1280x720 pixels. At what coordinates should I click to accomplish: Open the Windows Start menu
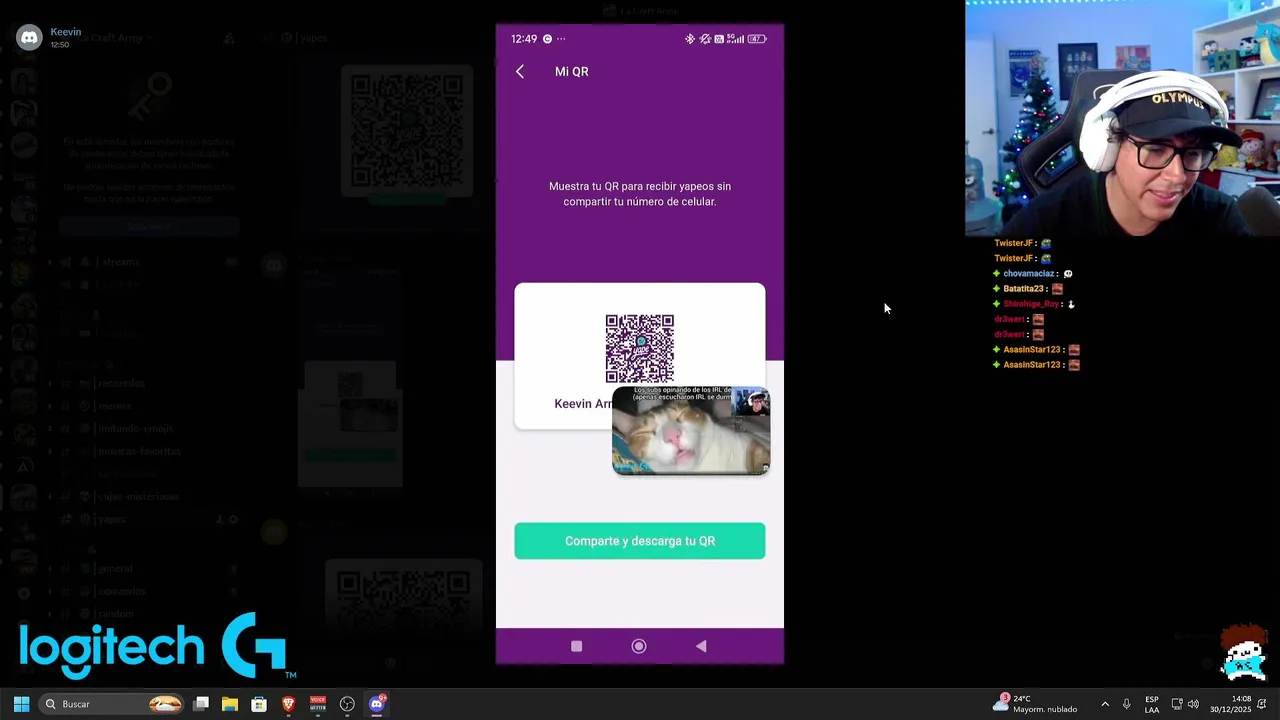tap(21, 704)
